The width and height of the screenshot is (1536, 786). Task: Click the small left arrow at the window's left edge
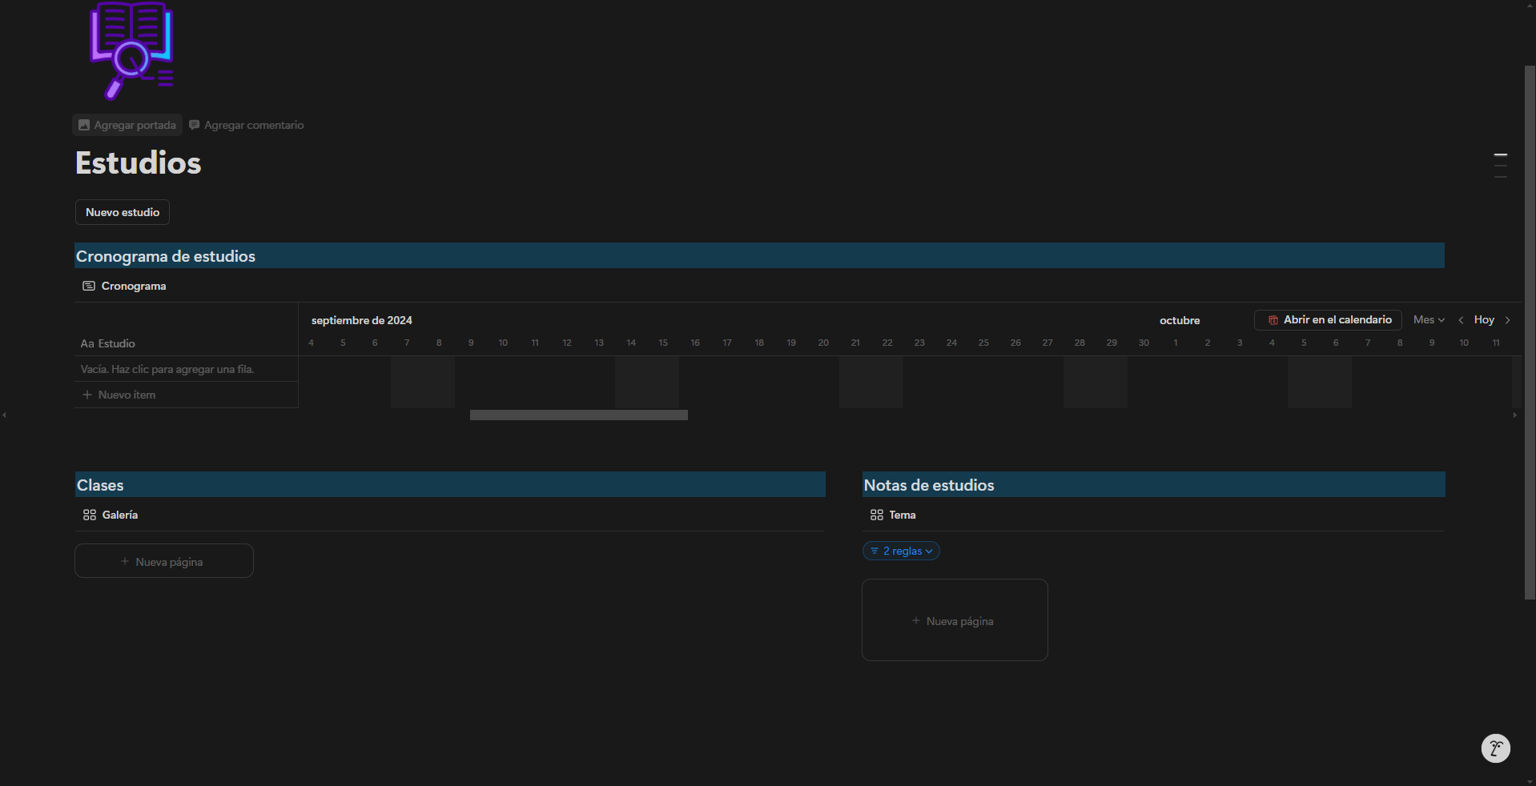[x=4, y=415]
